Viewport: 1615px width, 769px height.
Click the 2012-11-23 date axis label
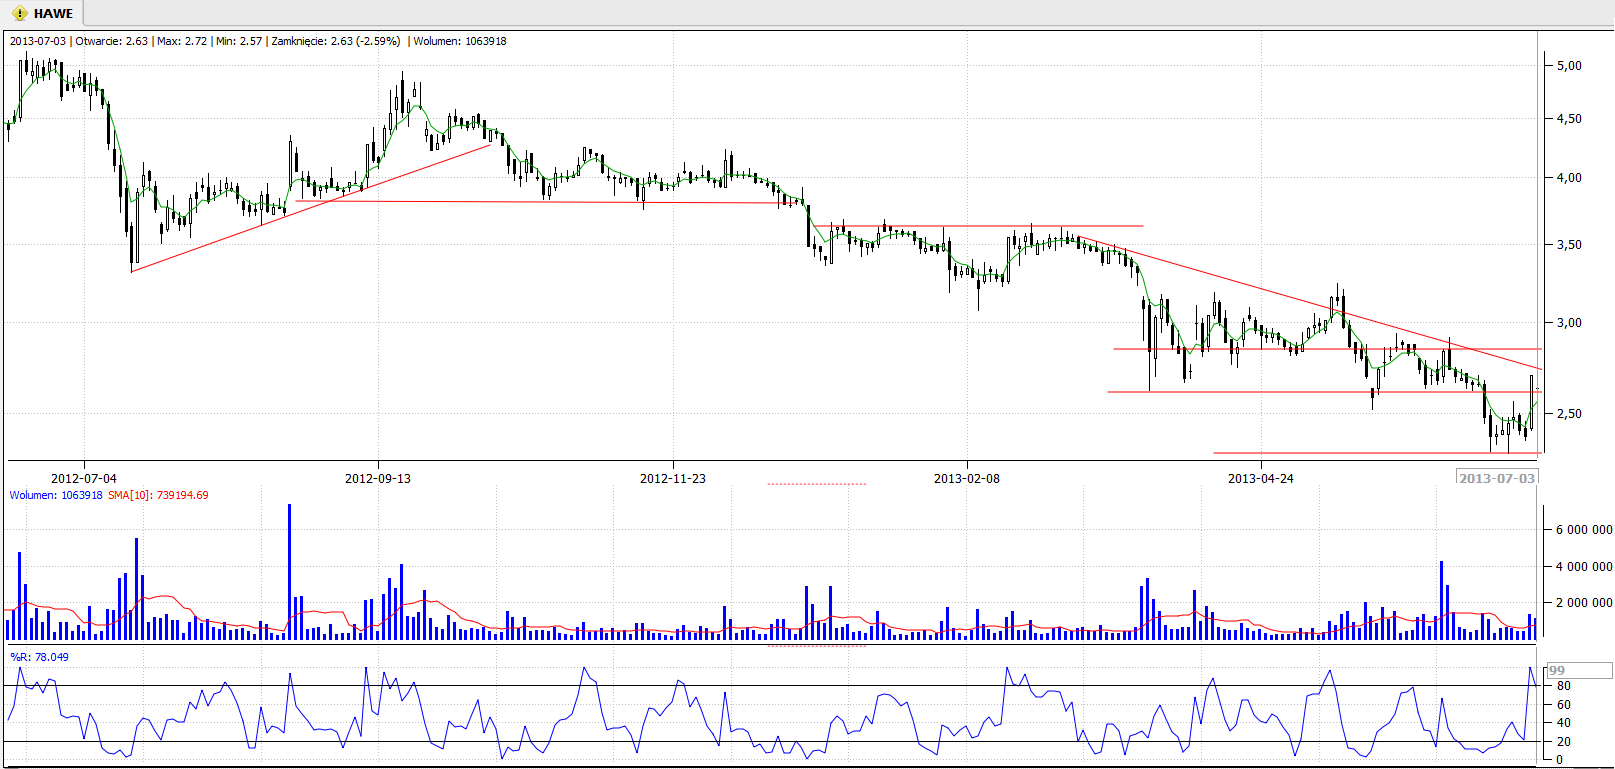tap(673, 479)
